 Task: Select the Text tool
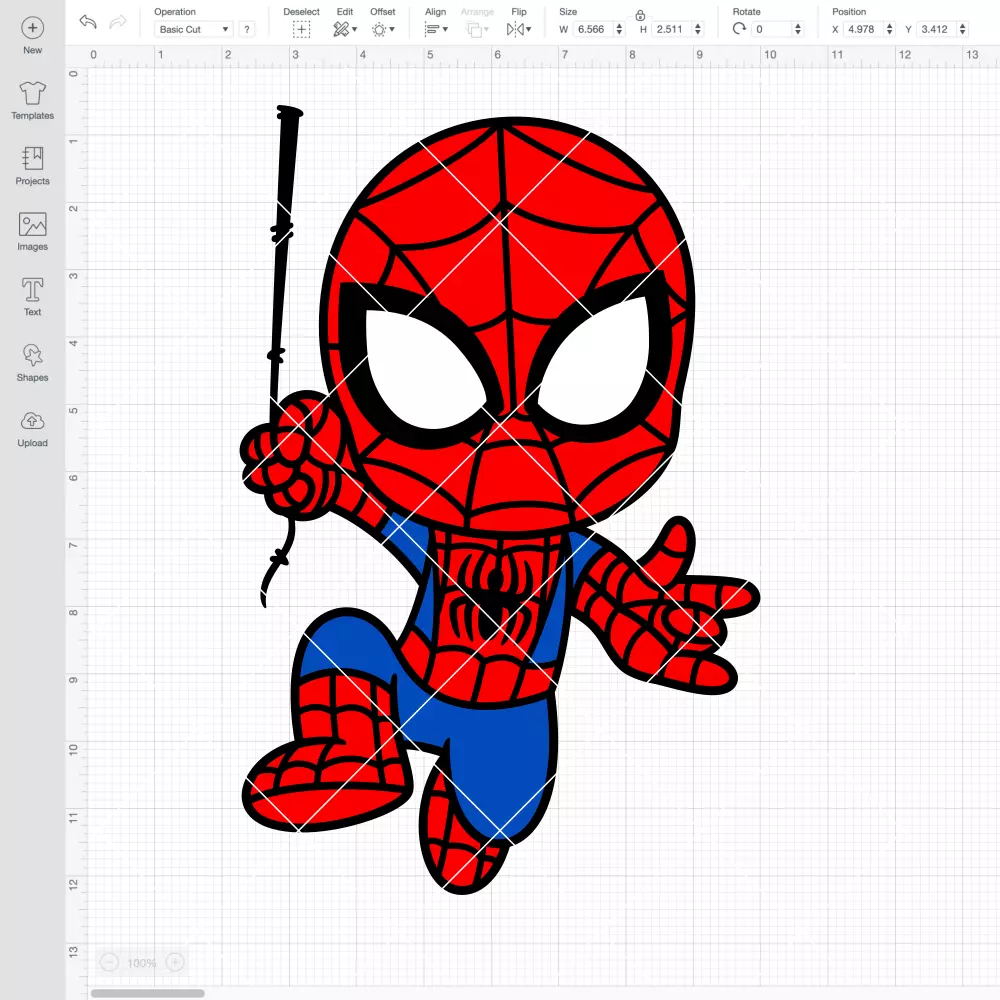33,297
